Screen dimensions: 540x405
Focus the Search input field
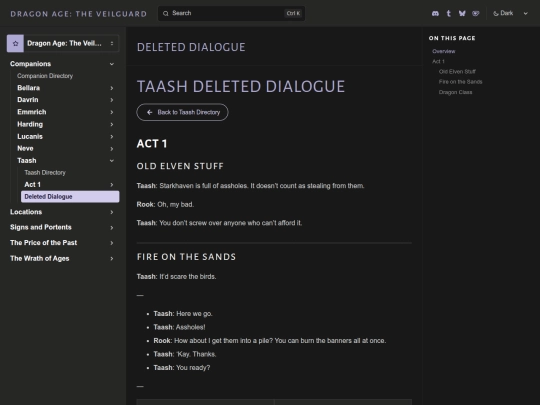231,13
